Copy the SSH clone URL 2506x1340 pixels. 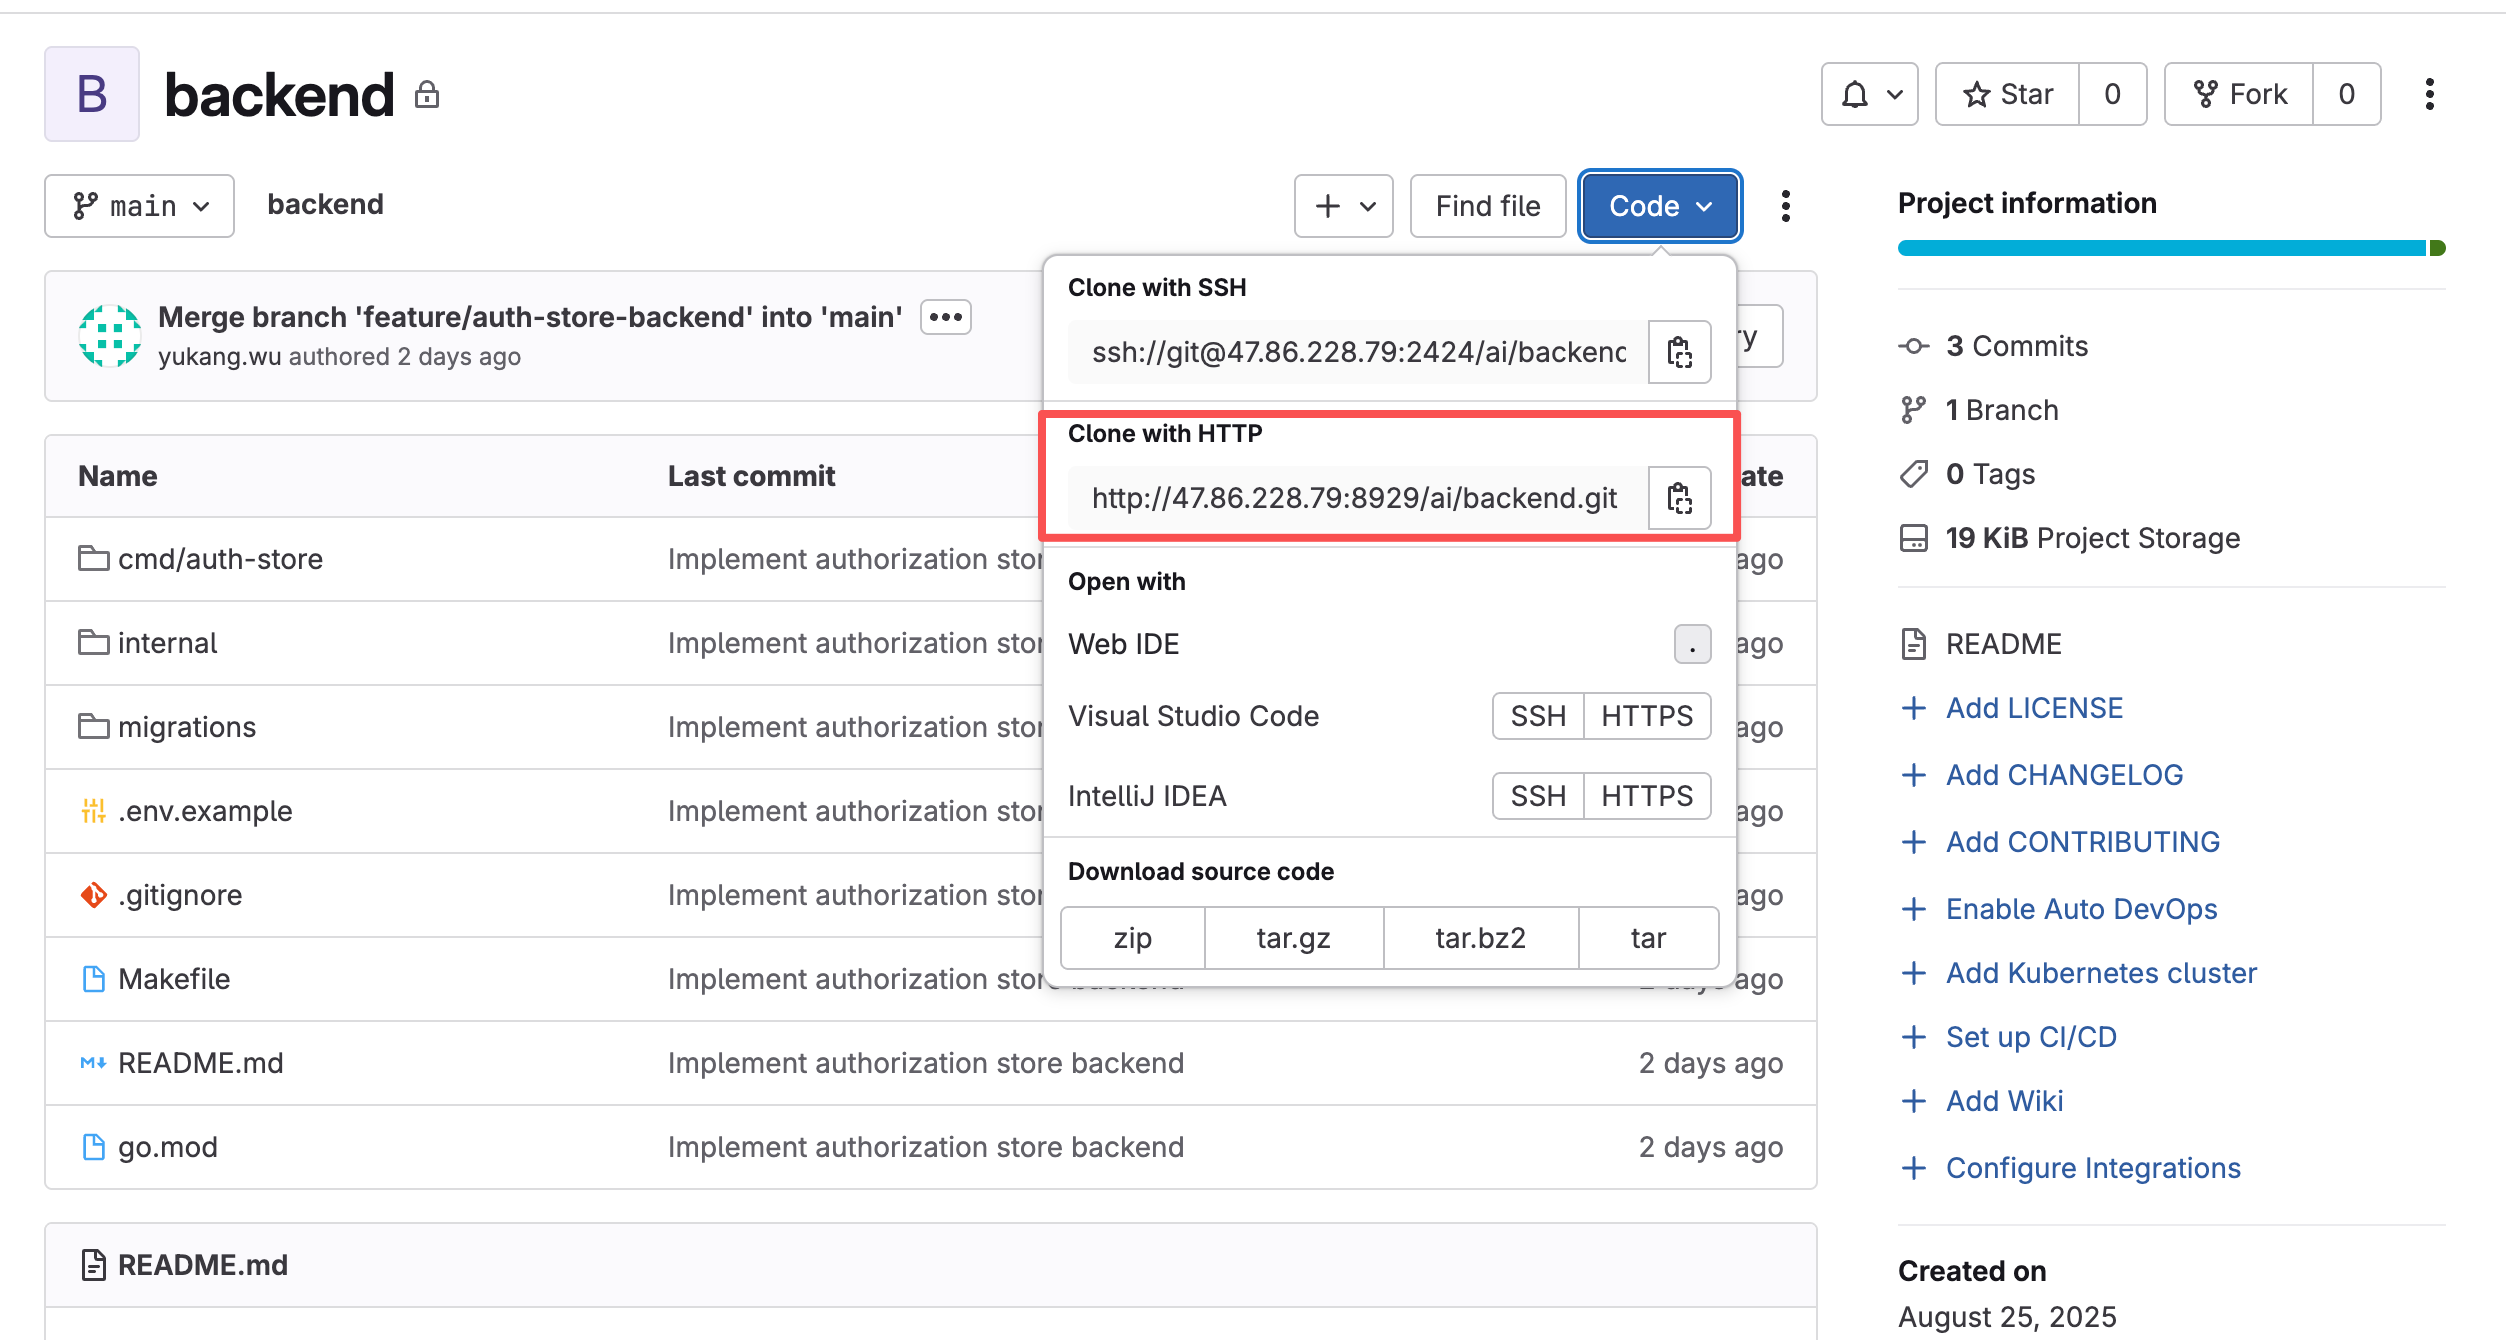point(1679,352)
